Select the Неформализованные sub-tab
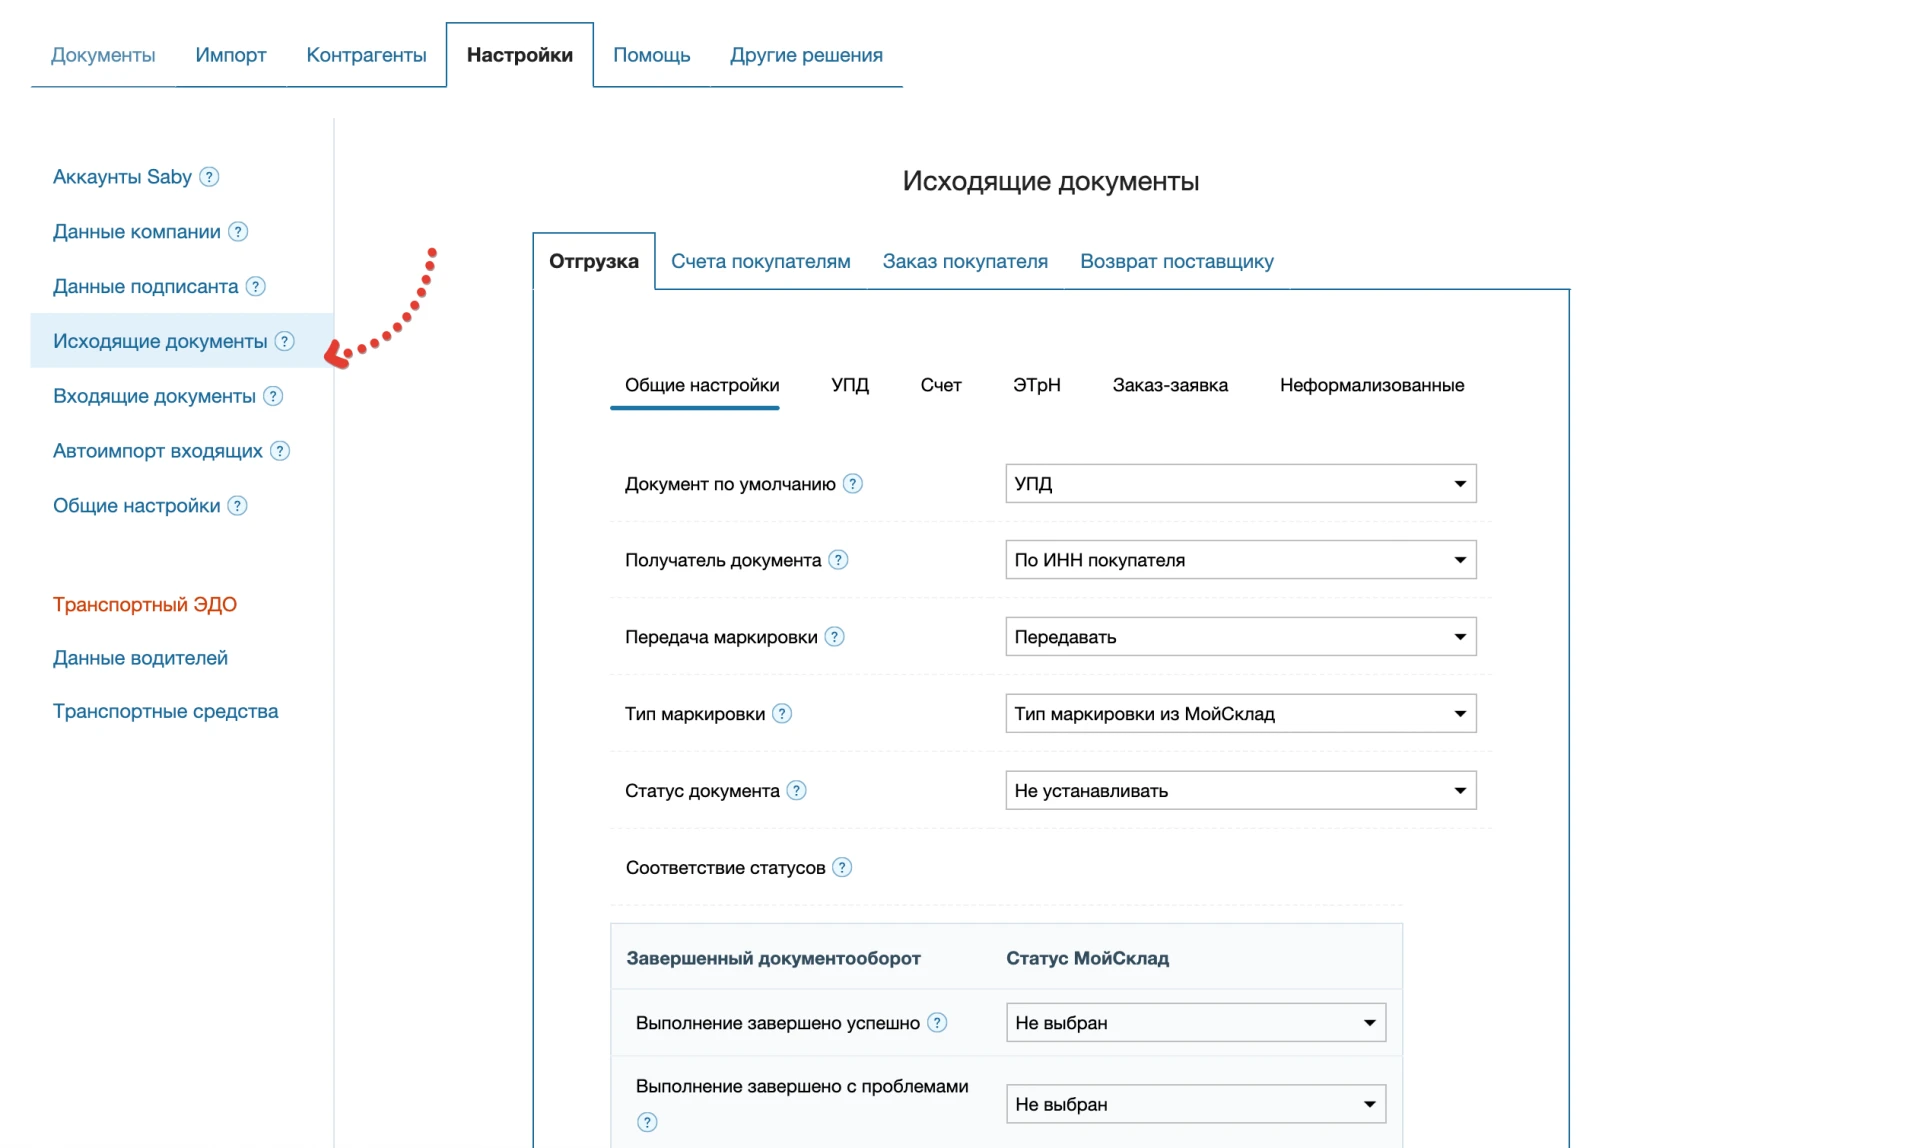The height and width of the screenshot is (1148, 1920). [1372, 386]
